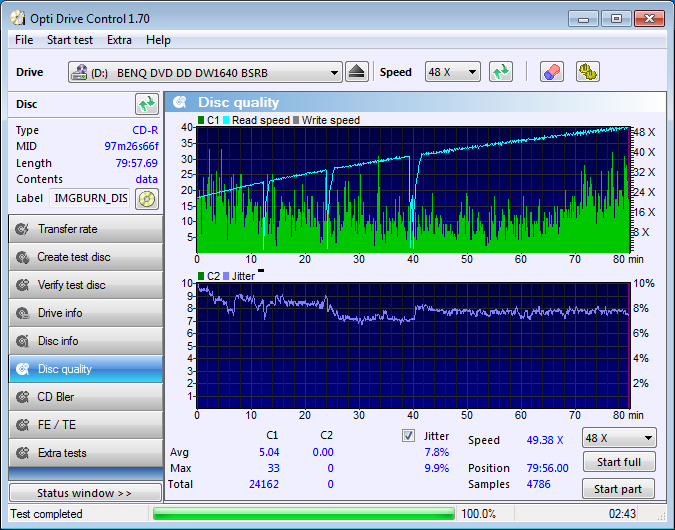This screenshot has height=530, width=675.
Task: Switch to Extra tests tab
Action: pos(86,453)
